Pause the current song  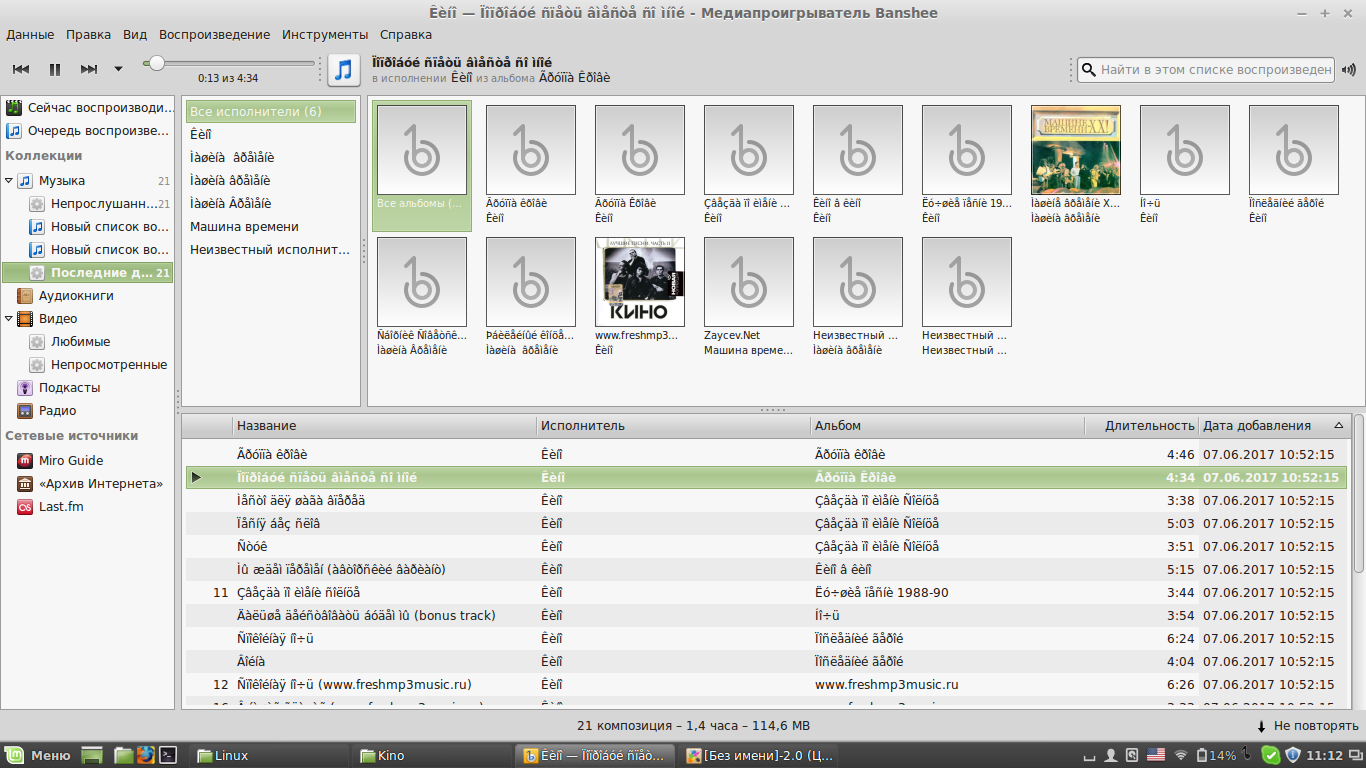click(x=55, y=69)
